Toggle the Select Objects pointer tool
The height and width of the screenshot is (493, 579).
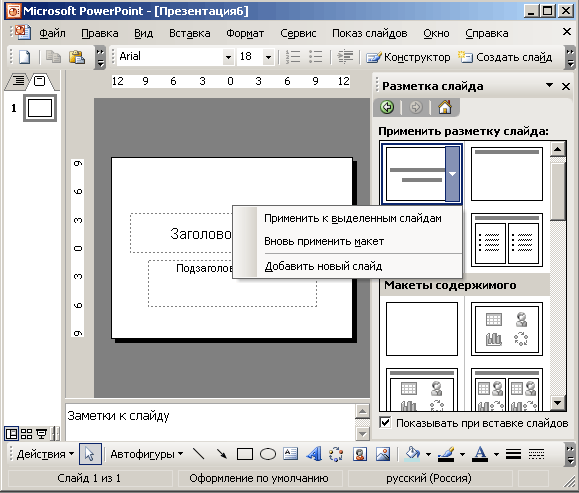tap(90, 454)
